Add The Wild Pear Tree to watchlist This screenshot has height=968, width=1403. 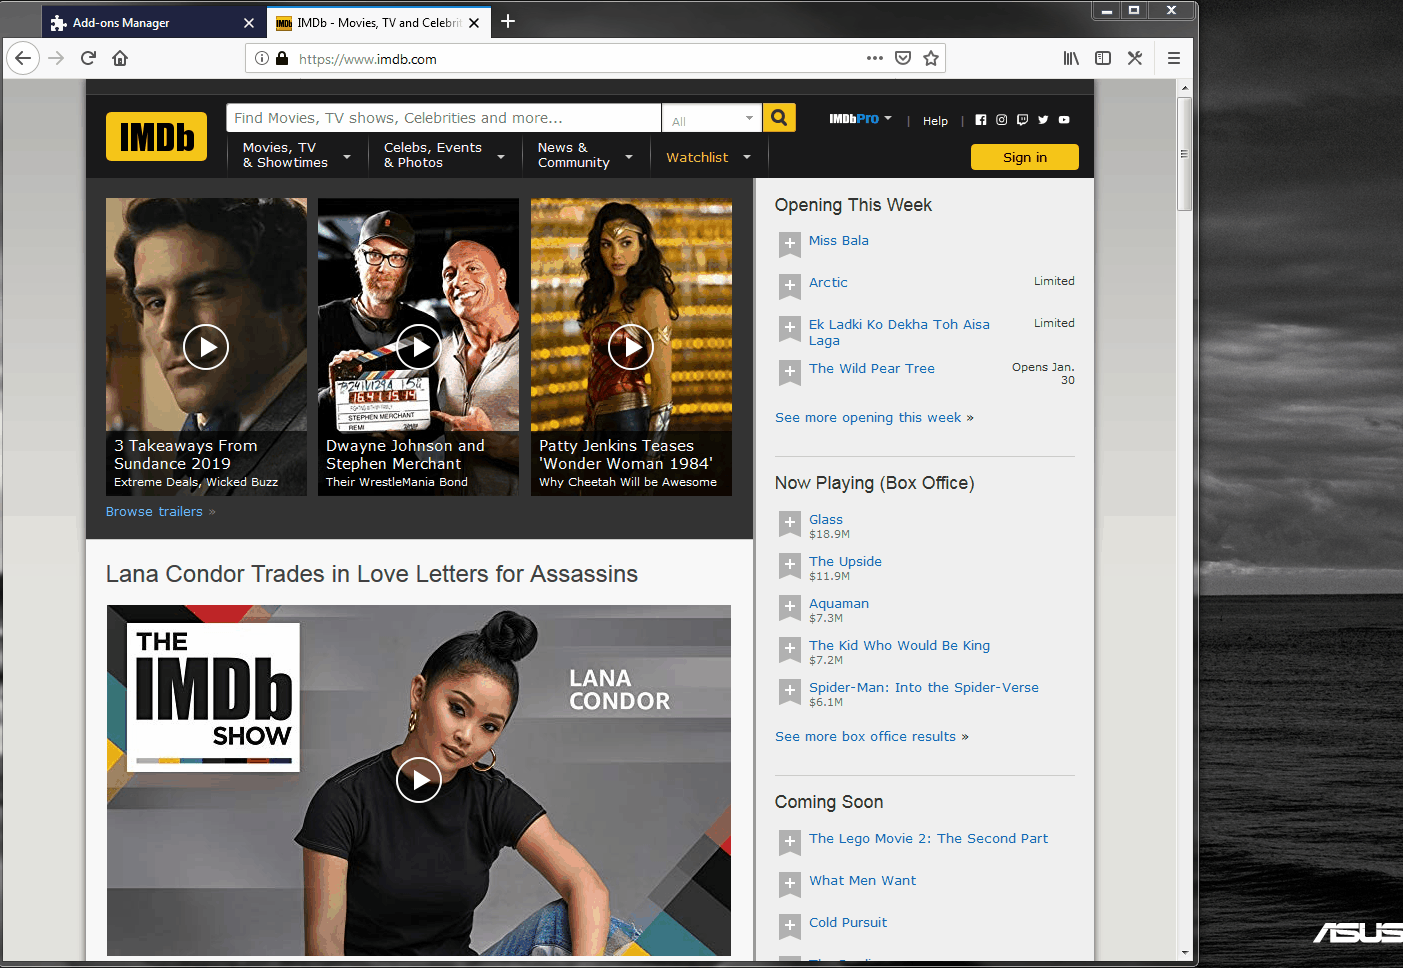(790, 372)
